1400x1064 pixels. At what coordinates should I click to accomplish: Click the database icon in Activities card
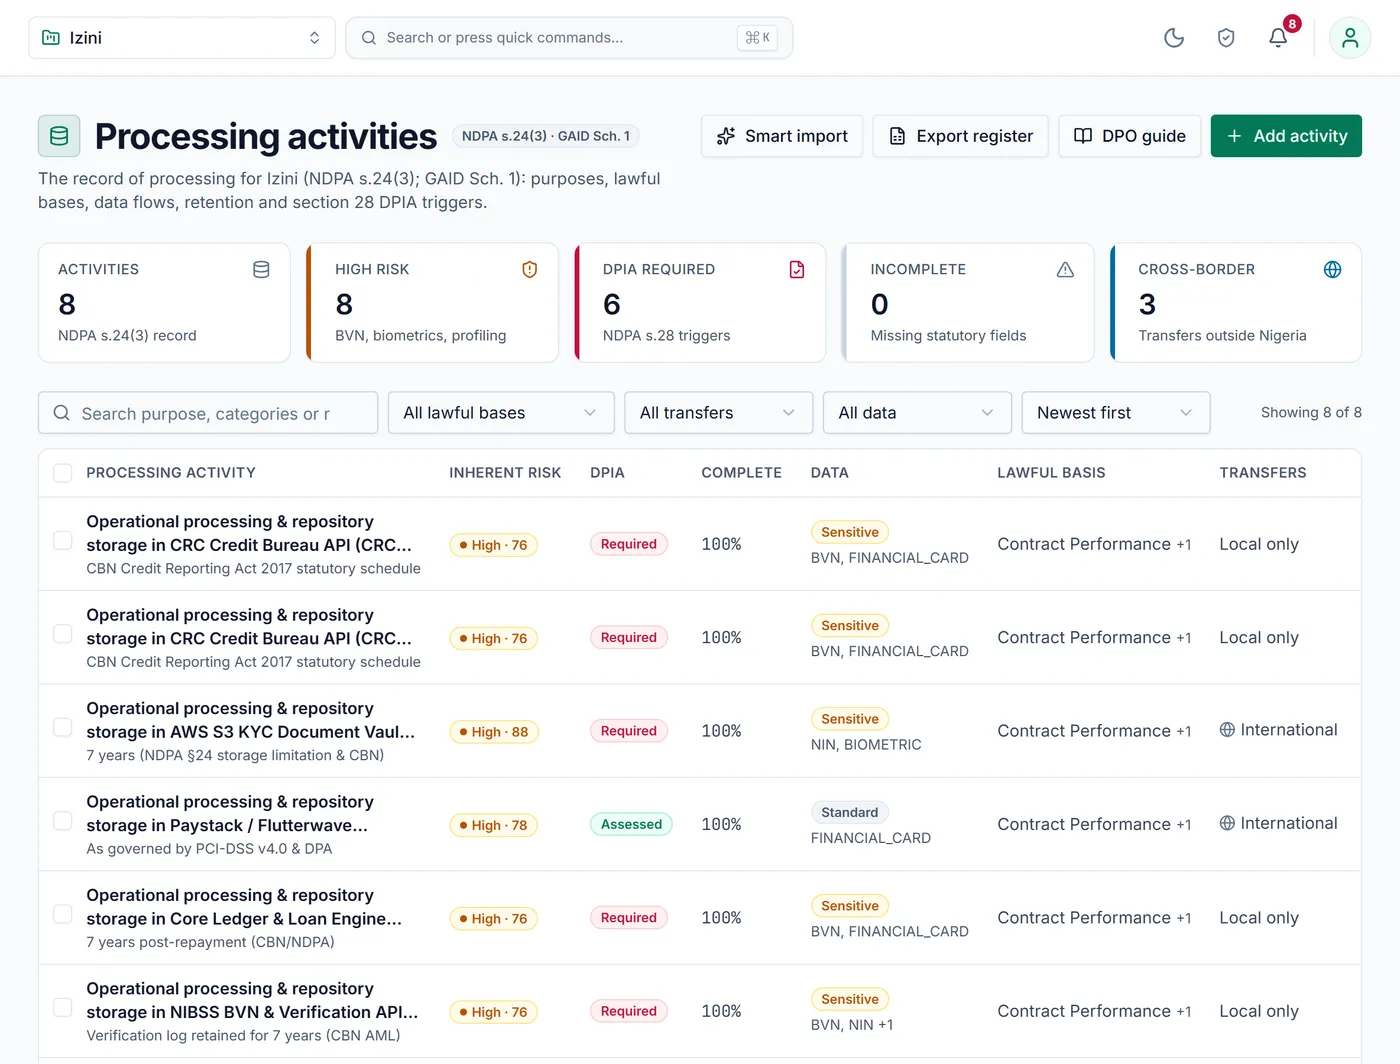(x=261, y=270)
